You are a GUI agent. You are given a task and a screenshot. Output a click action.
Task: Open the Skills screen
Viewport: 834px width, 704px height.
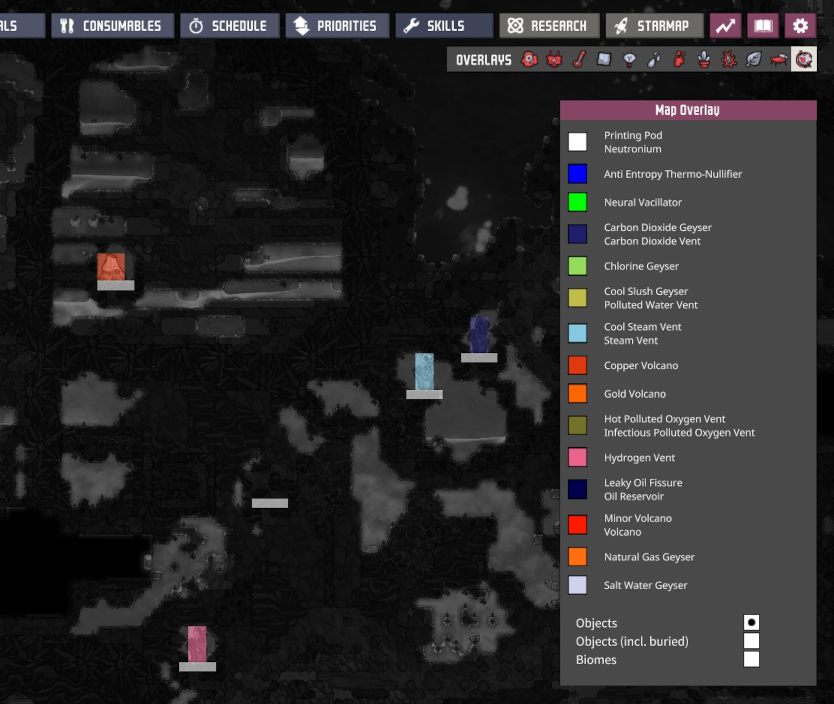tap(444, 26)
